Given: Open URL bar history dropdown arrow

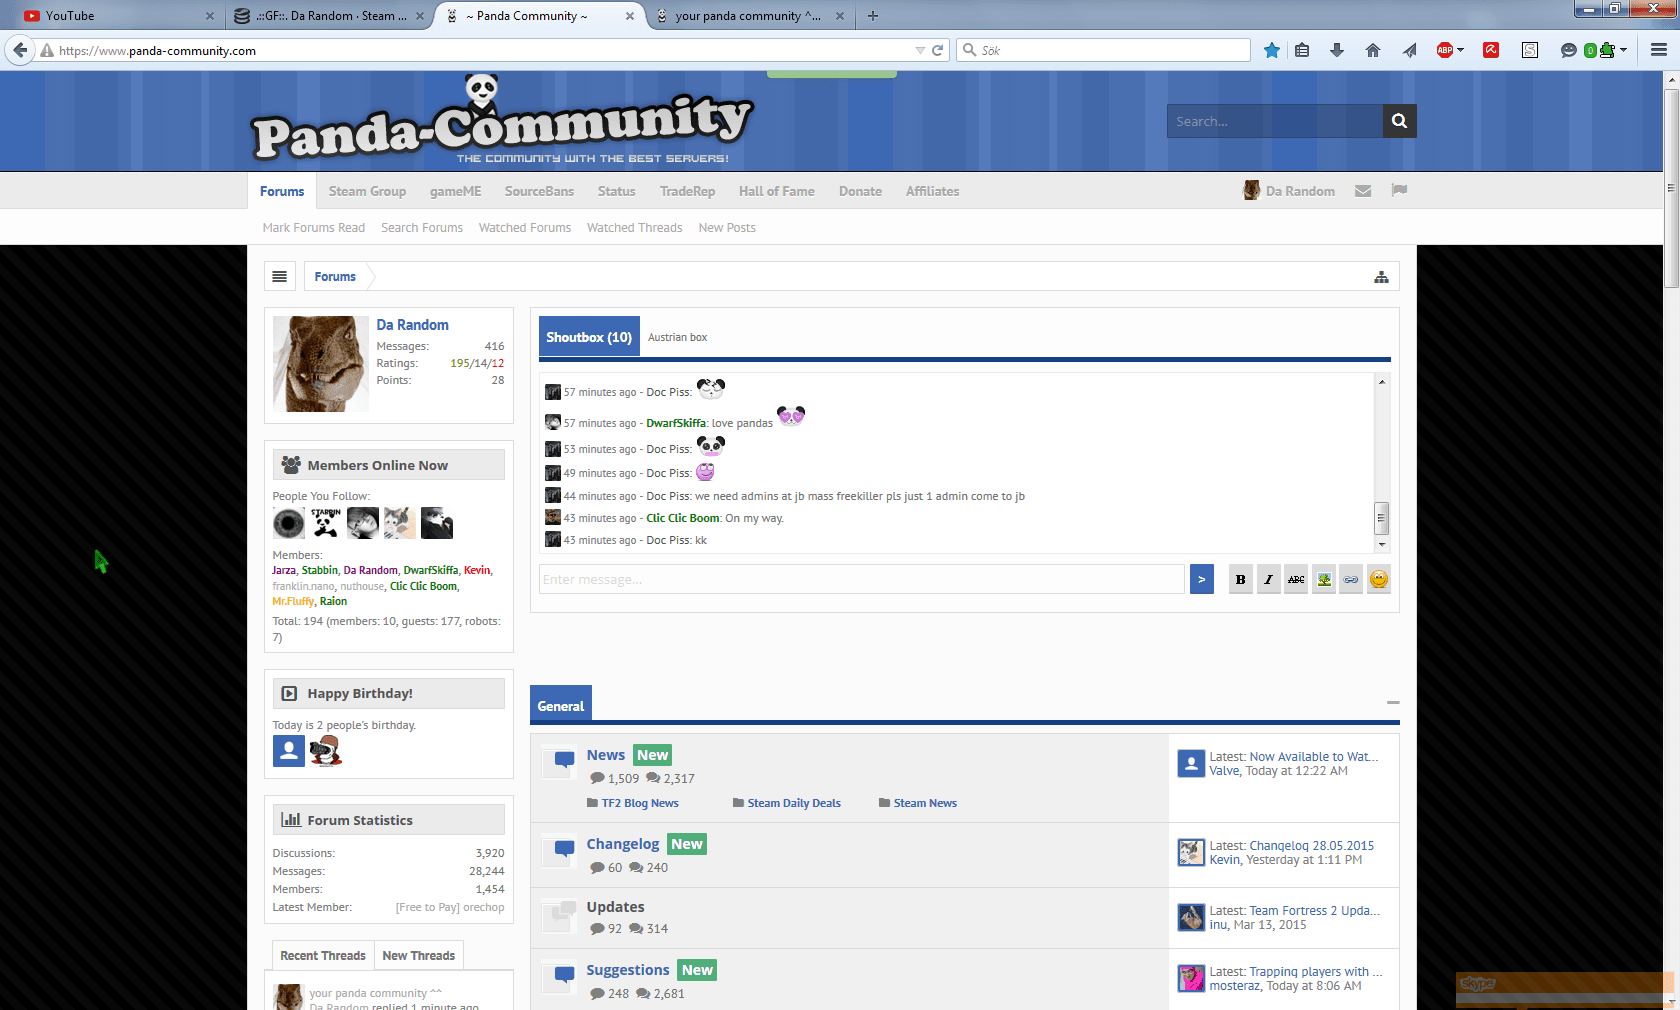Looking at the screenshot, I should 919,50.
